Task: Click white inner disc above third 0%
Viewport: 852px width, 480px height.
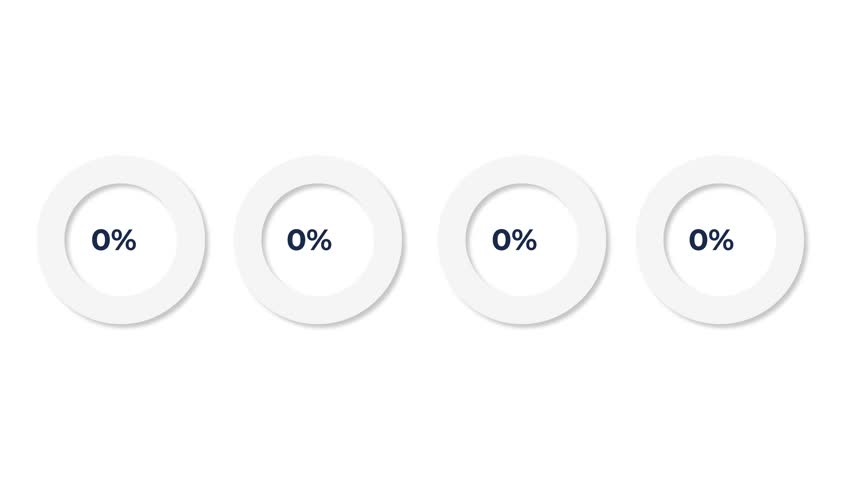Action: [522, 207]
